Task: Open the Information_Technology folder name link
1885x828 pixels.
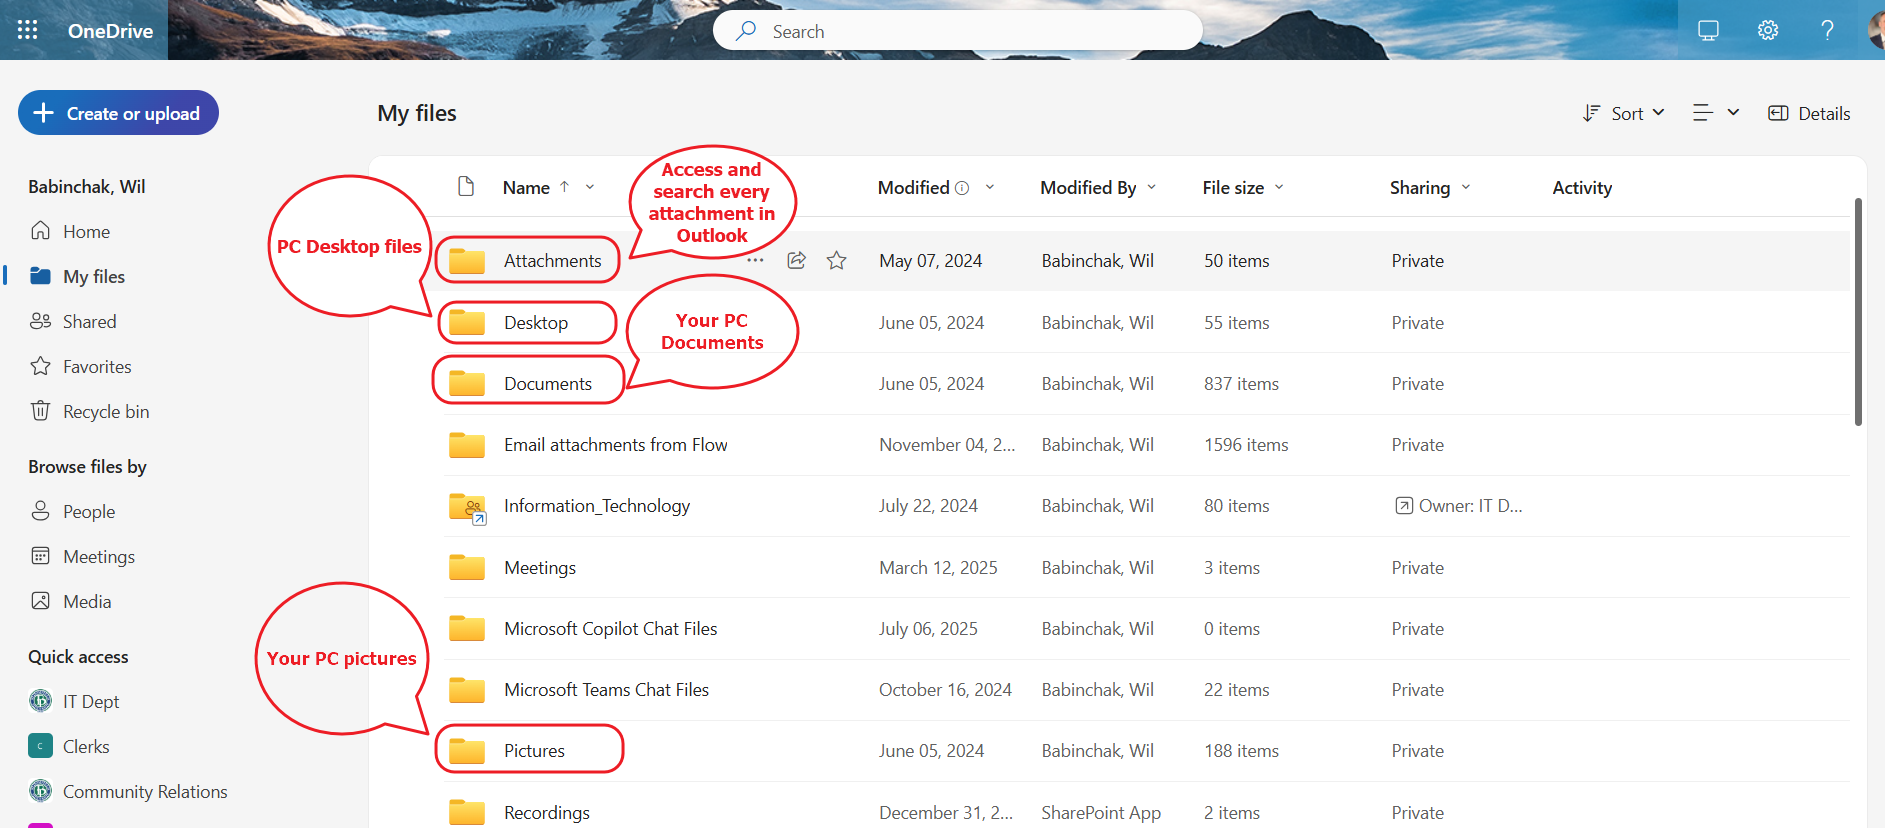Action: pyautogui.click(x=597, y=506)
